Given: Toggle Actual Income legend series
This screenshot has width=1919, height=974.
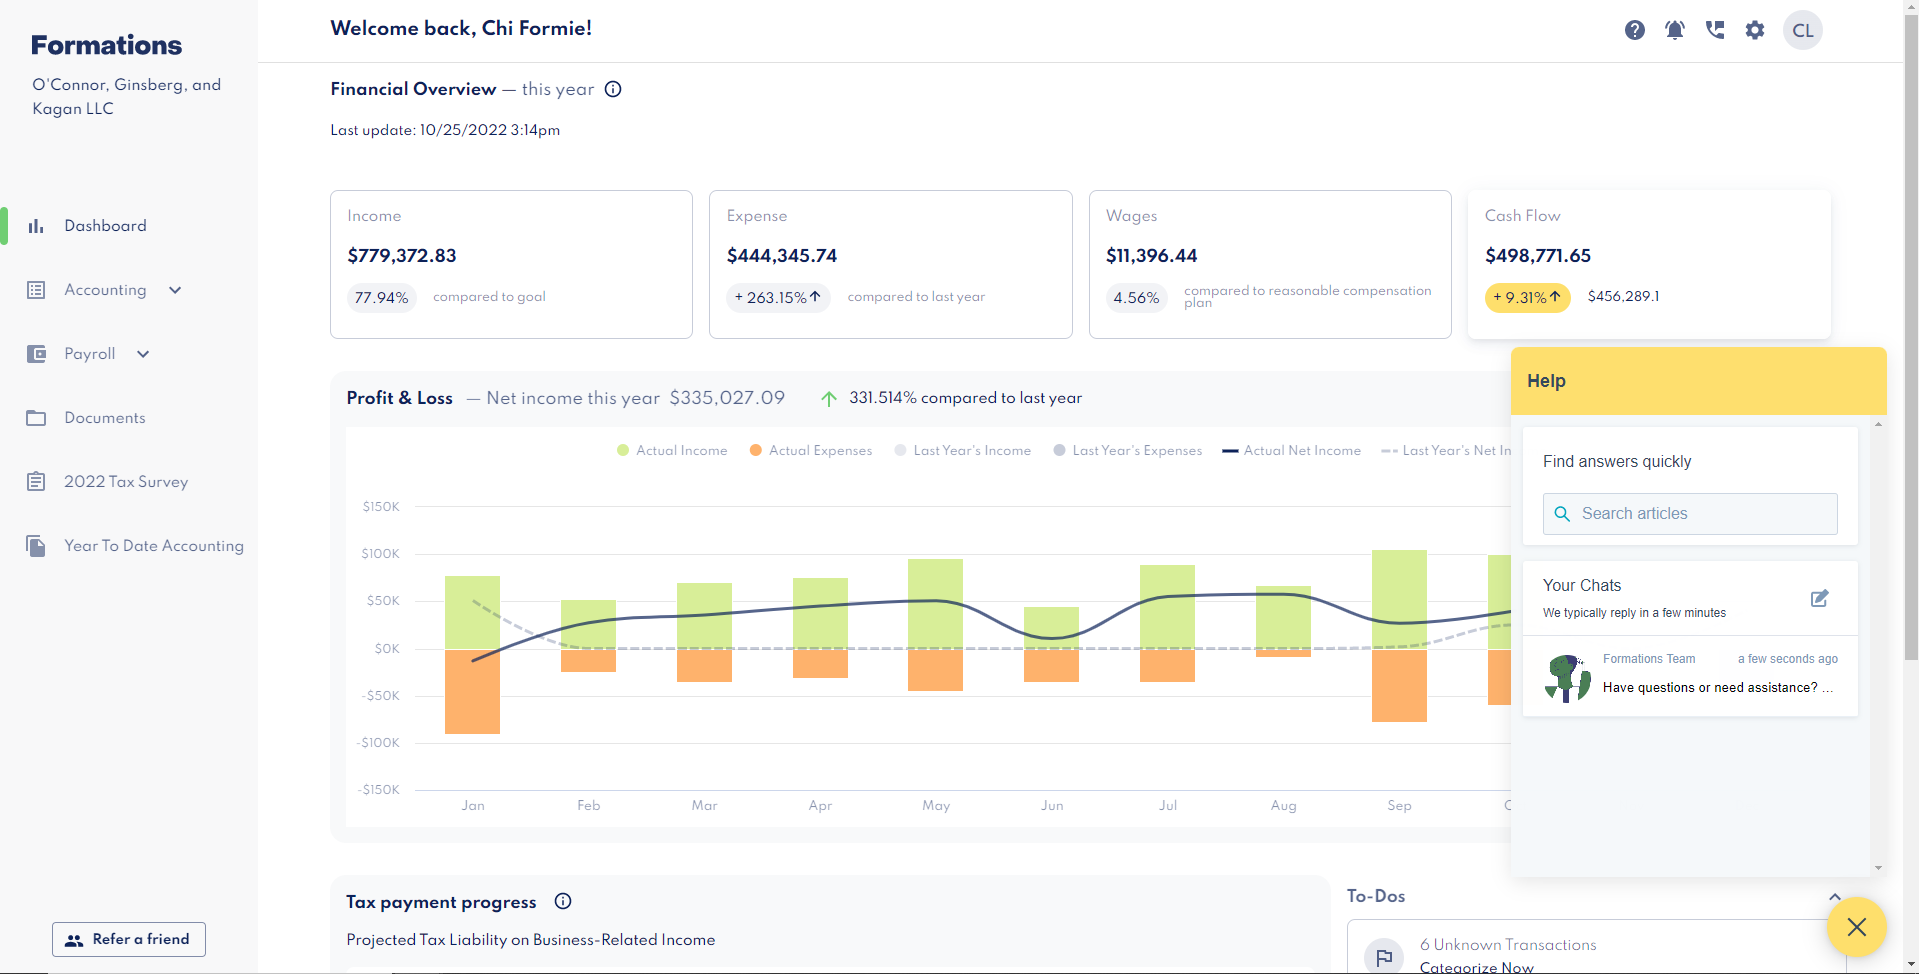Looking at the screenshot, I should pyautogui.click(x=672, y=451).
